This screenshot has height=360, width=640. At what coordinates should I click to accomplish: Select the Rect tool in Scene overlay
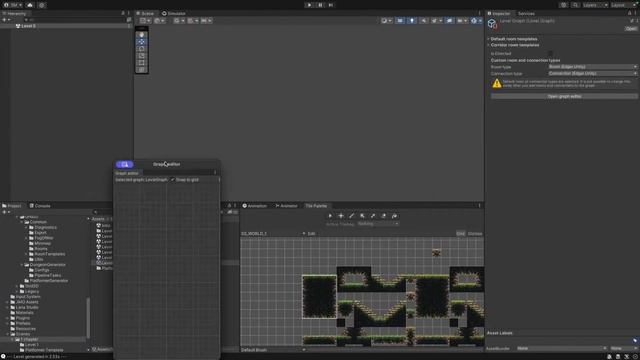click(142, 62)
